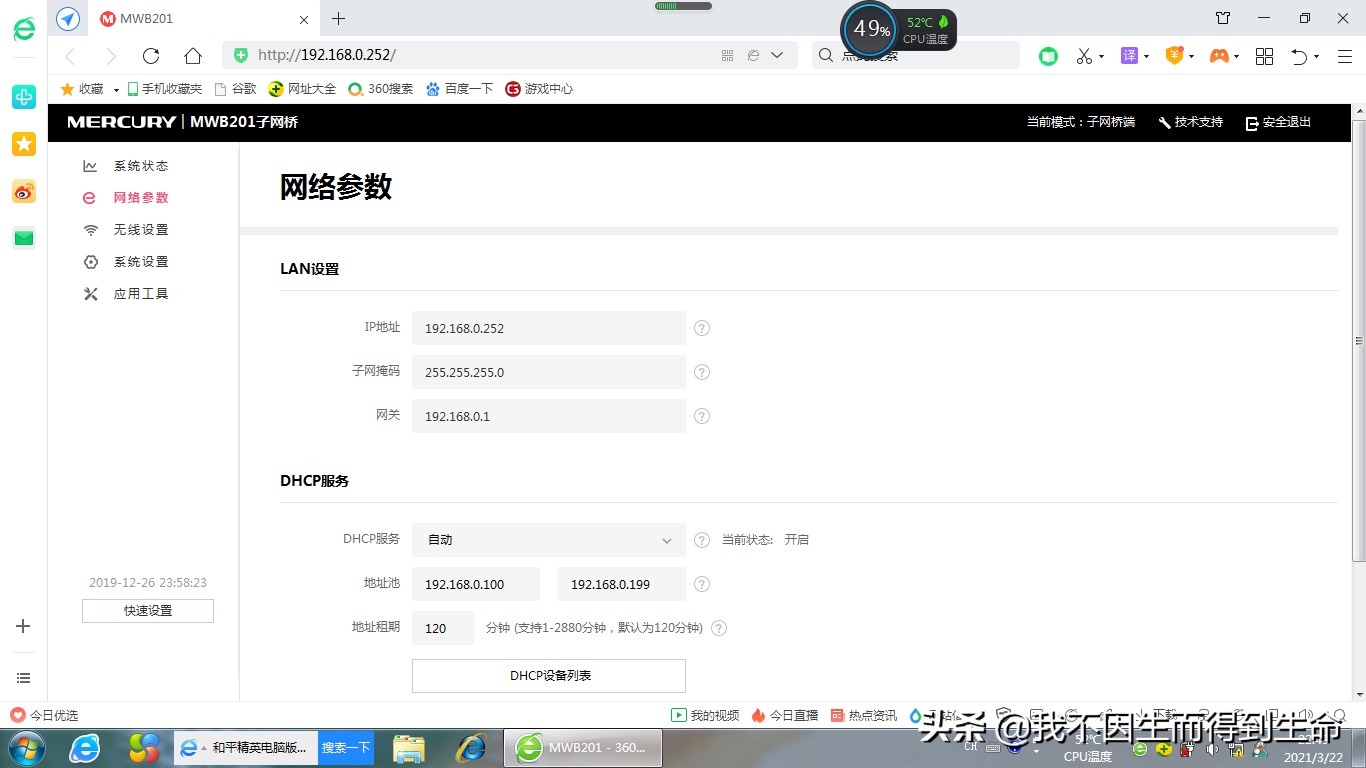Select the 系统状态 chart icon in sidebar

pos(92,165)
